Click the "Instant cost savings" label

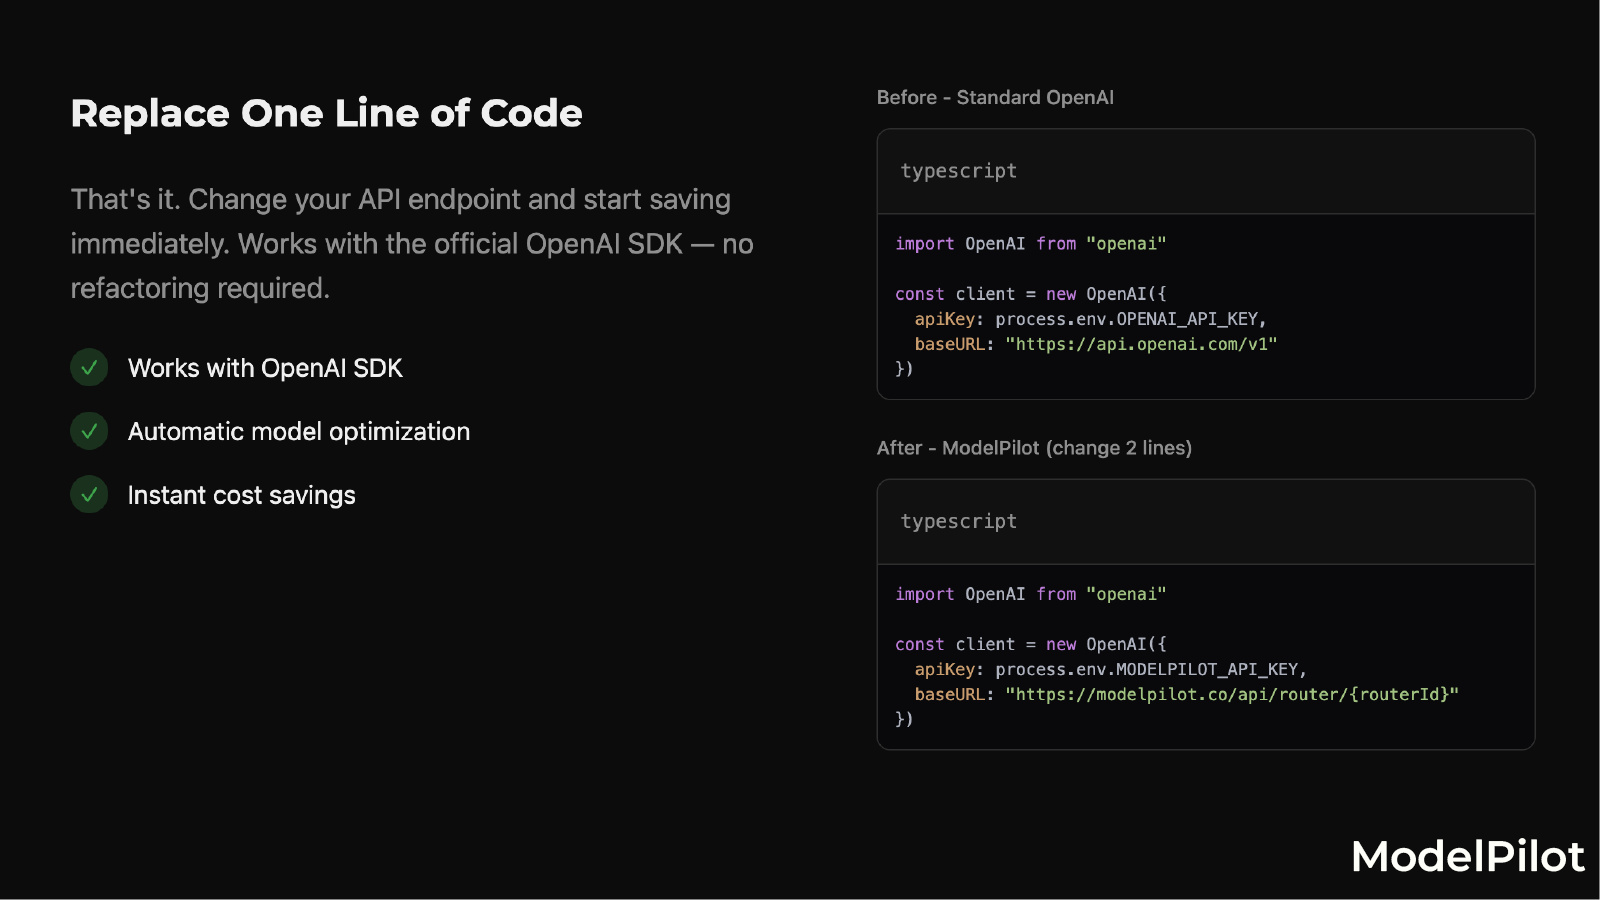tap(242, 495)
